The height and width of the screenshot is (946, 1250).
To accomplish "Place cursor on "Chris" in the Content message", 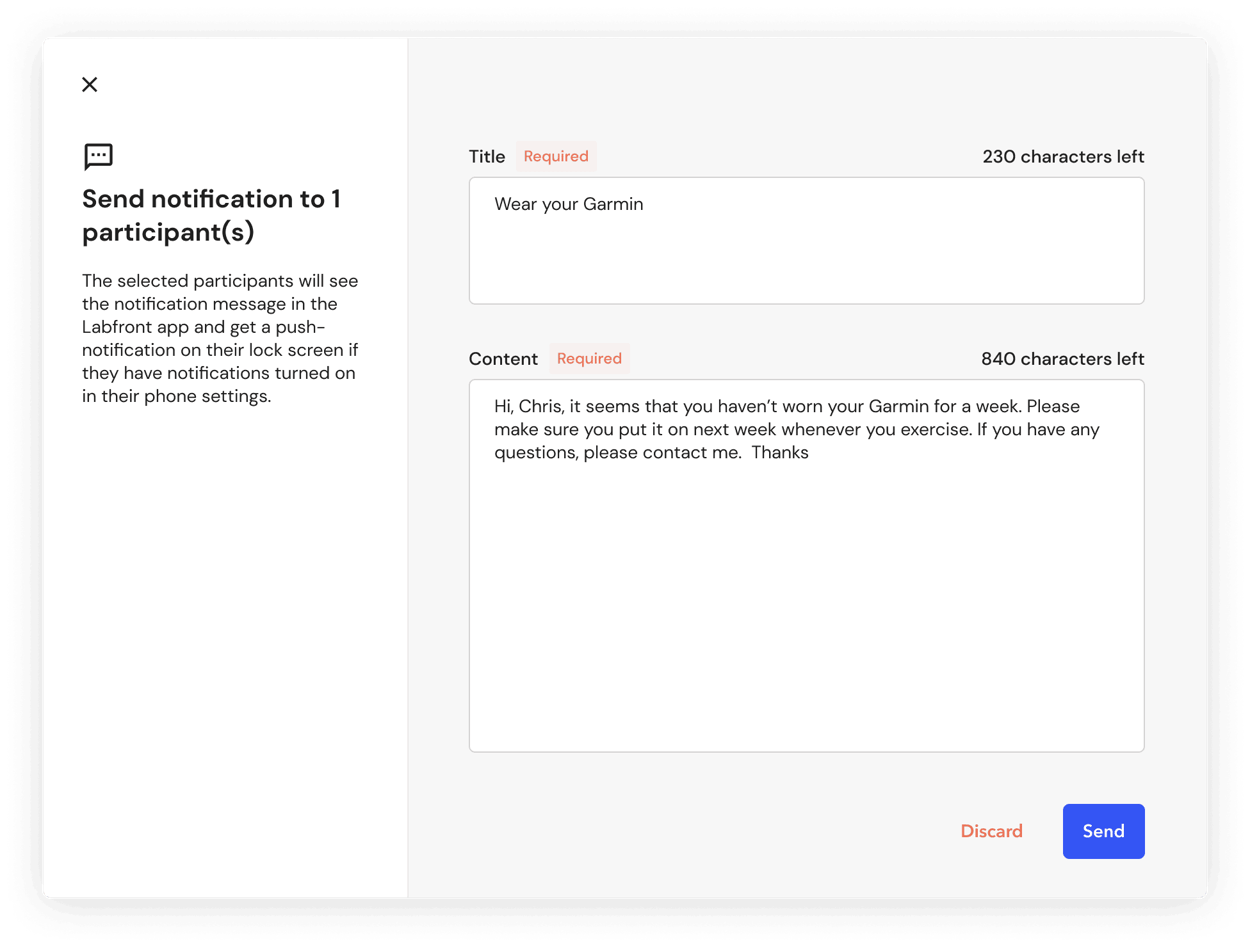I will [540, 407].
